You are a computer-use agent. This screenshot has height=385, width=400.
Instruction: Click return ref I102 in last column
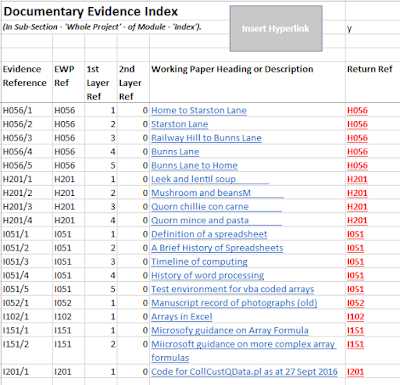355,317
